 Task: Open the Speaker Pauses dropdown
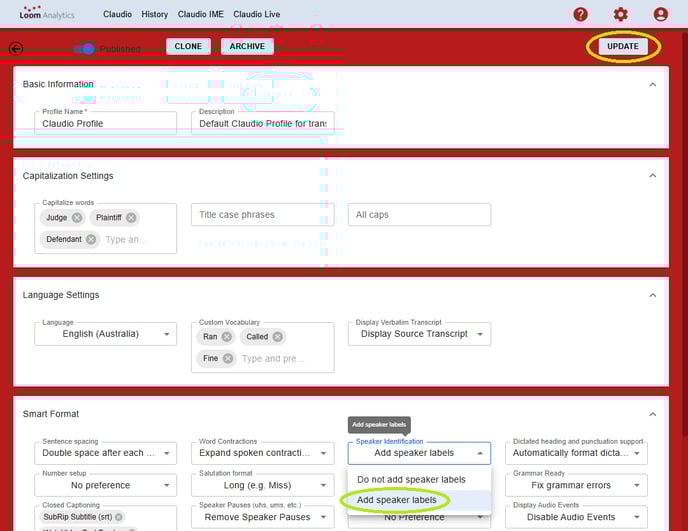pyautogui.click(x=262, y=517)
